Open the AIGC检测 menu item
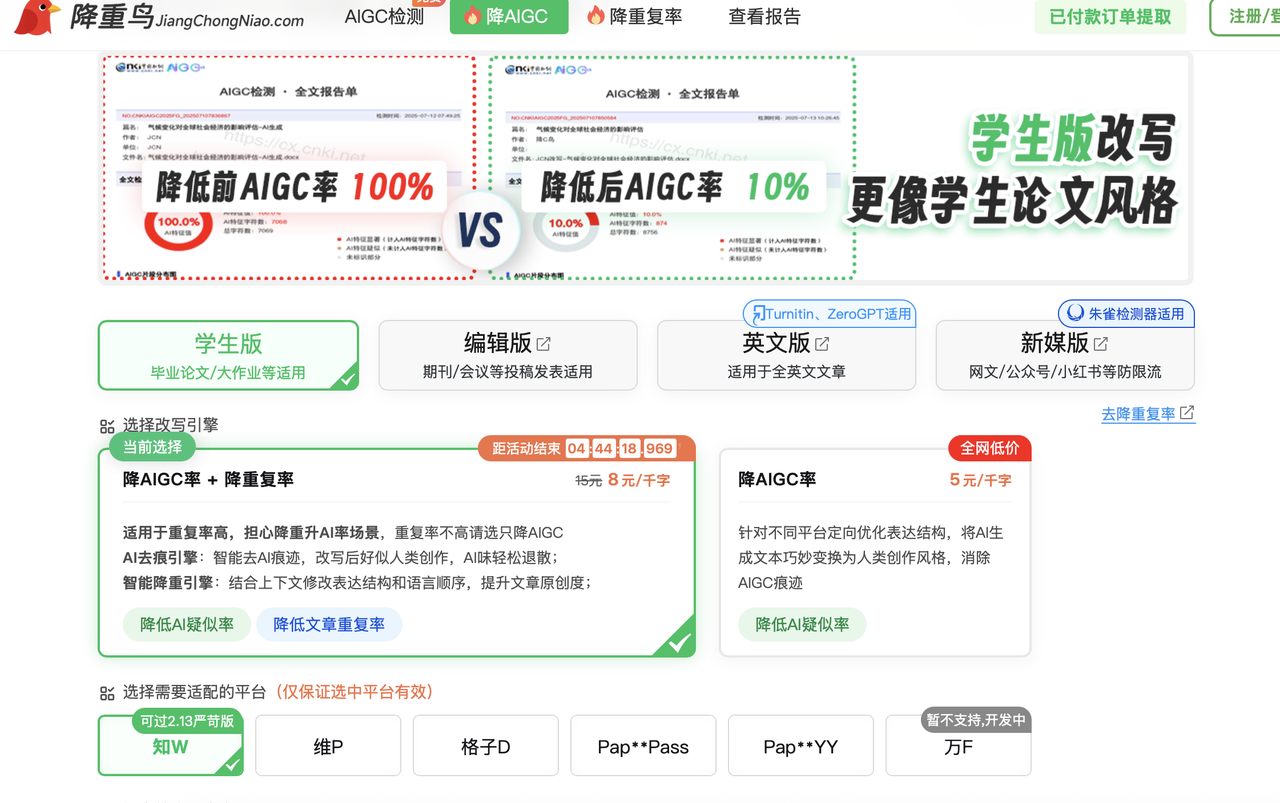 [383, 17]
